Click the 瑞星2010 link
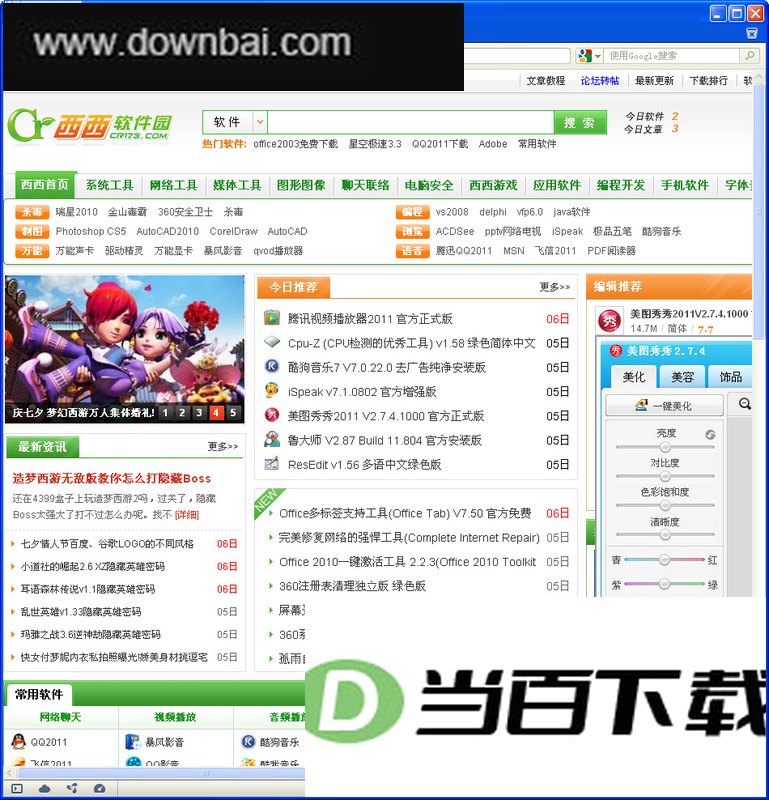The height and width of the screenshot is (800, 769). (77, 212)
